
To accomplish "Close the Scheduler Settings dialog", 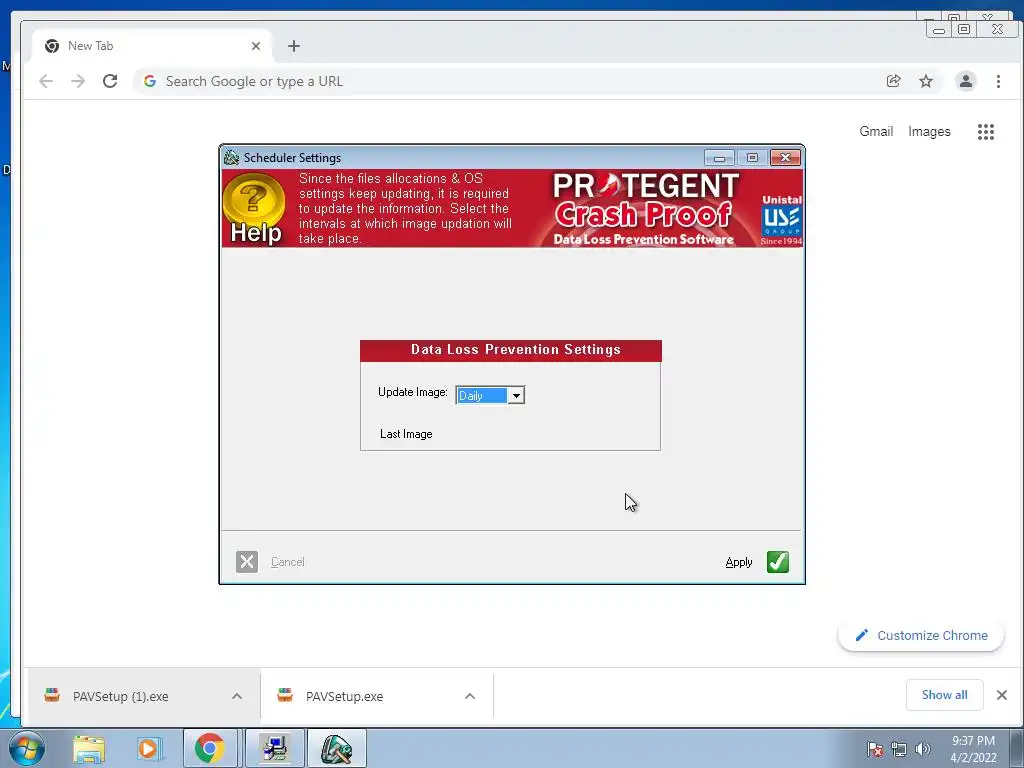I will pyautogui.click(x=786, y=157).
